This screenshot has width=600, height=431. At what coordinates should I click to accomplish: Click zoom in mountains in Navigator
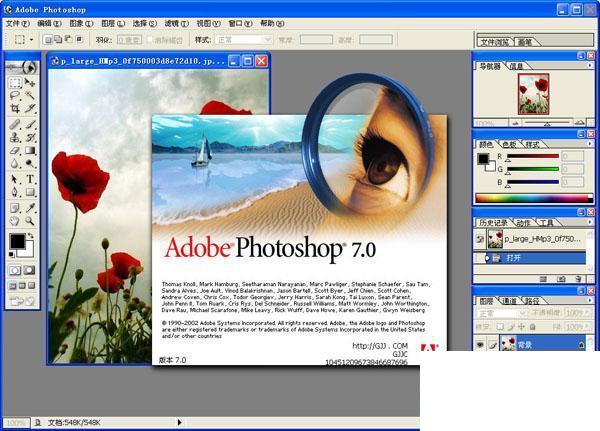tap(580, 123)
